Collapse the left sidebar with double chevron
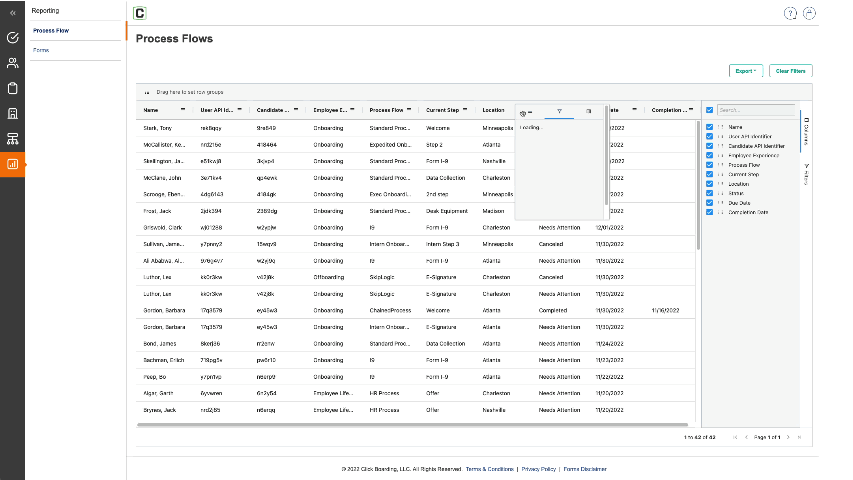 point(12,13)
